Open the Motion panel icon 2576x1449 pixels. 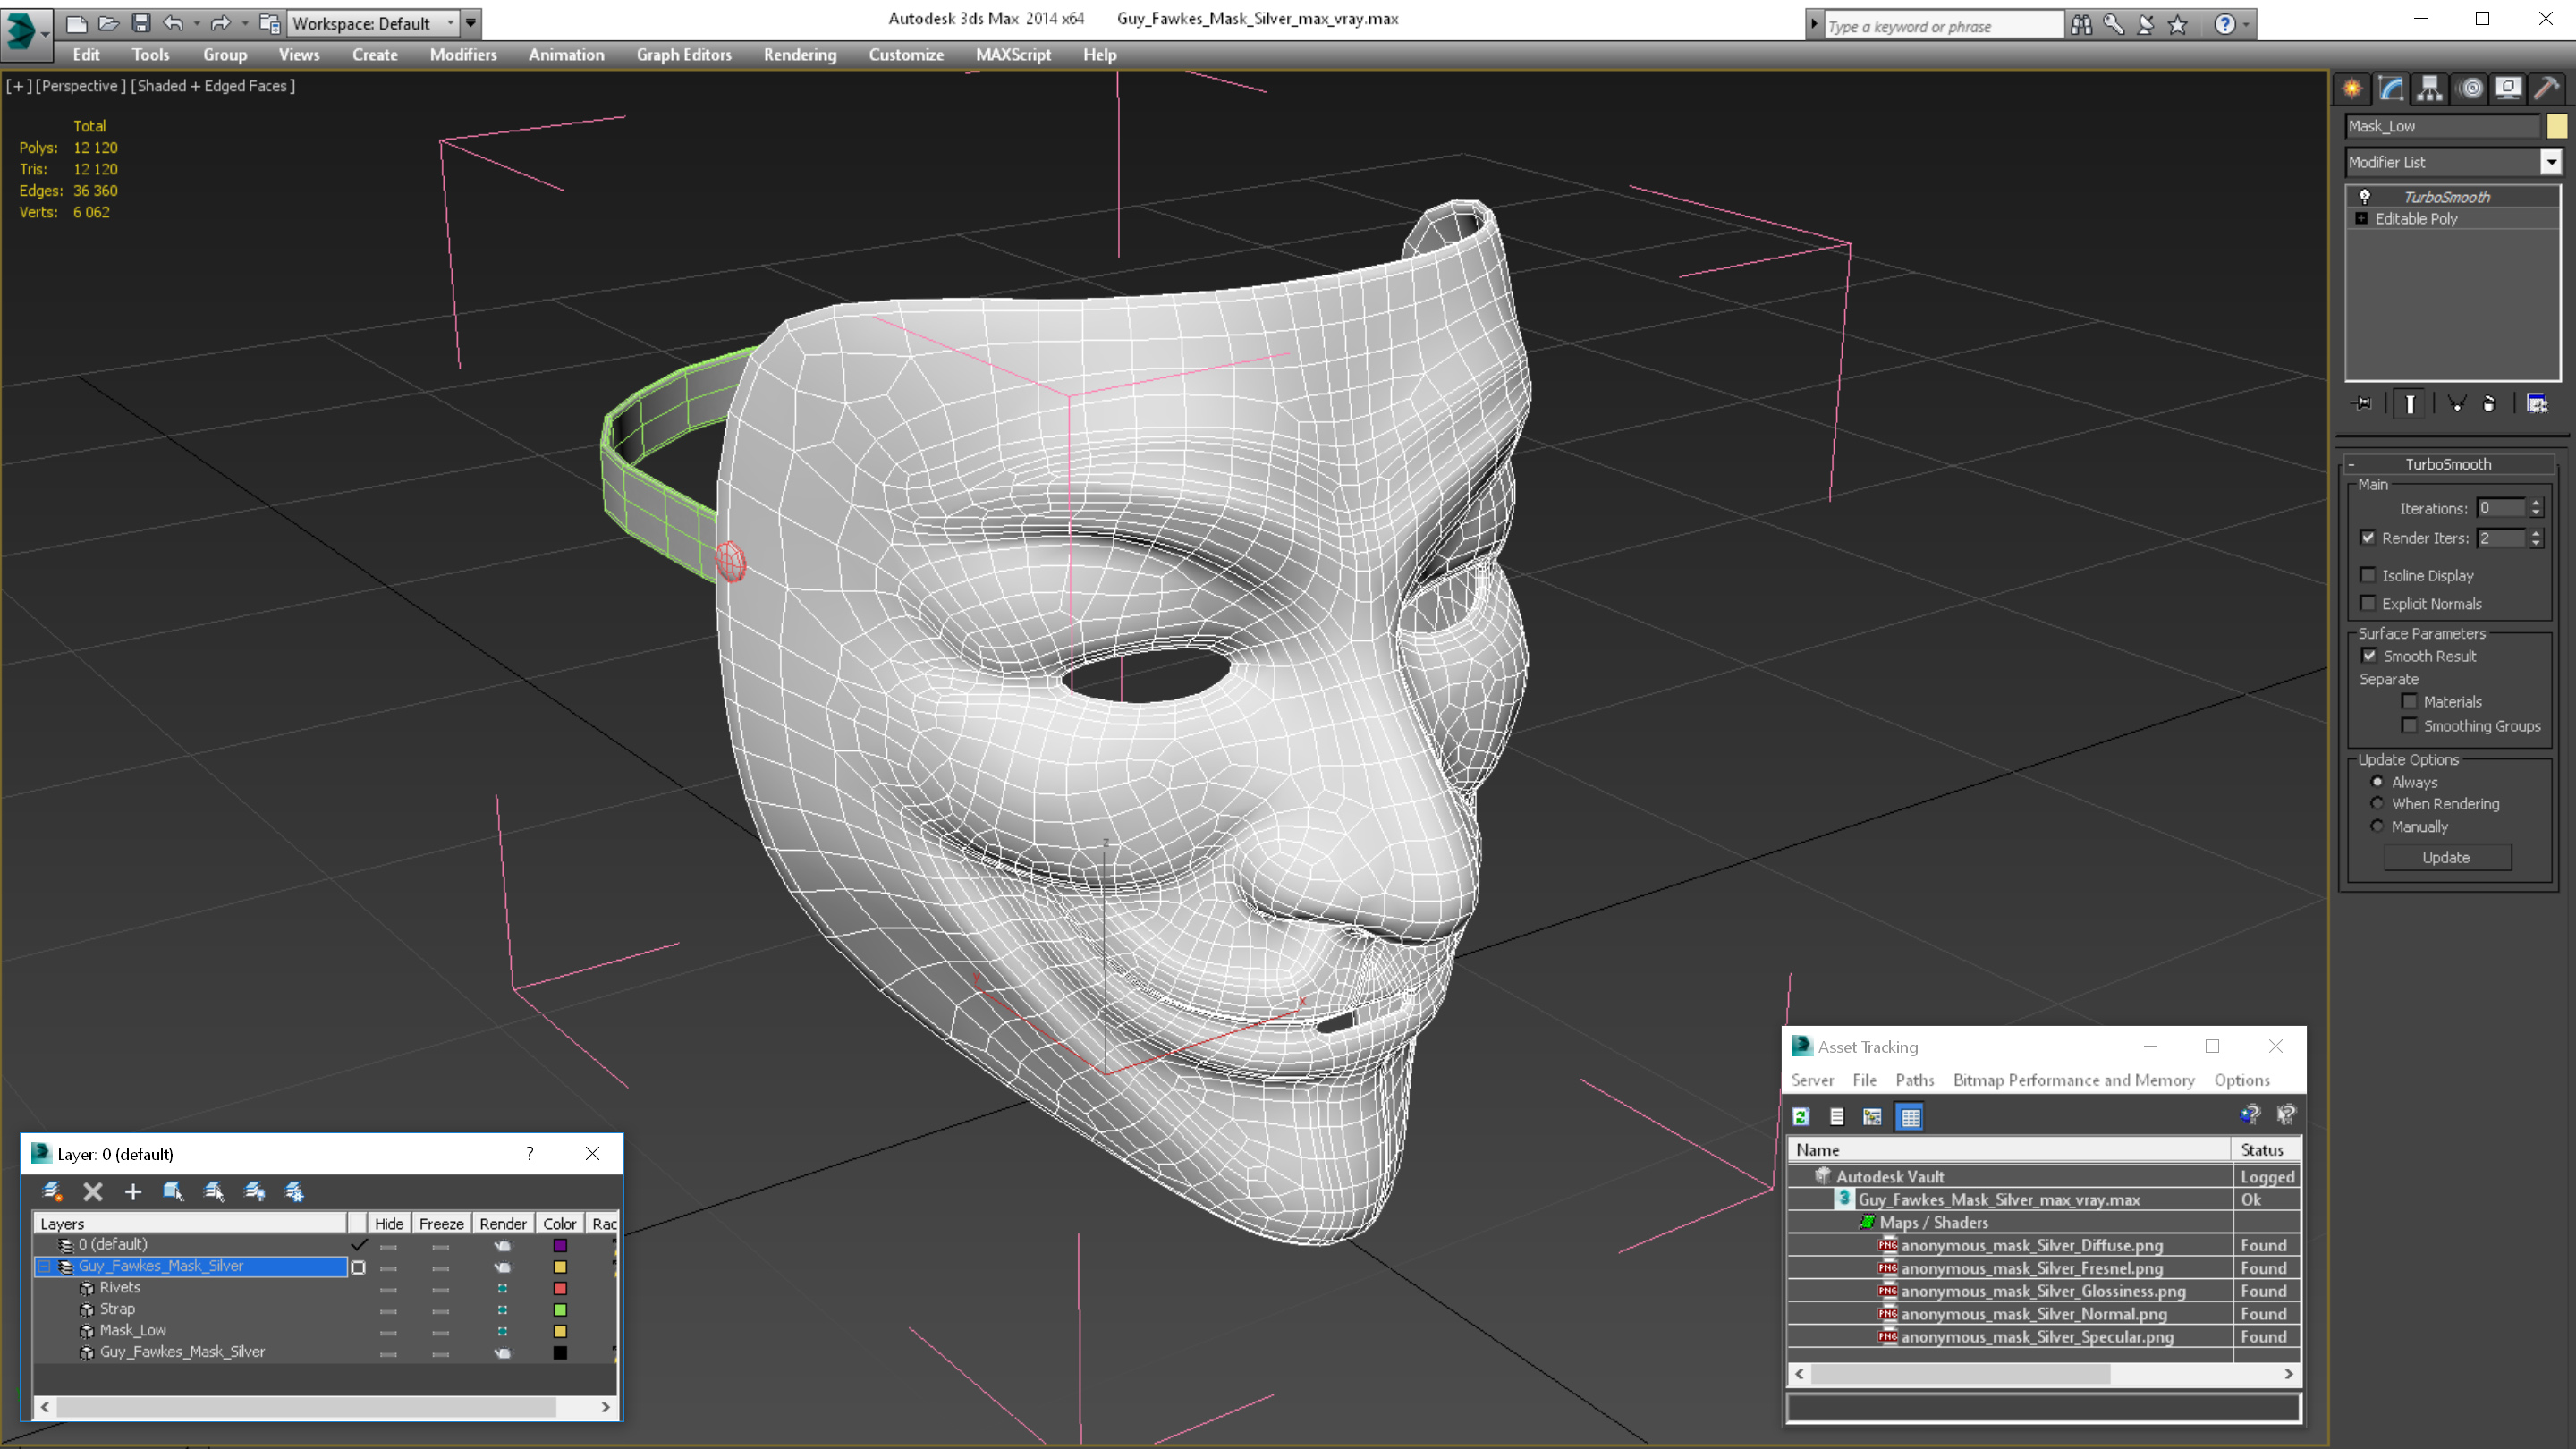point(2470,89)
